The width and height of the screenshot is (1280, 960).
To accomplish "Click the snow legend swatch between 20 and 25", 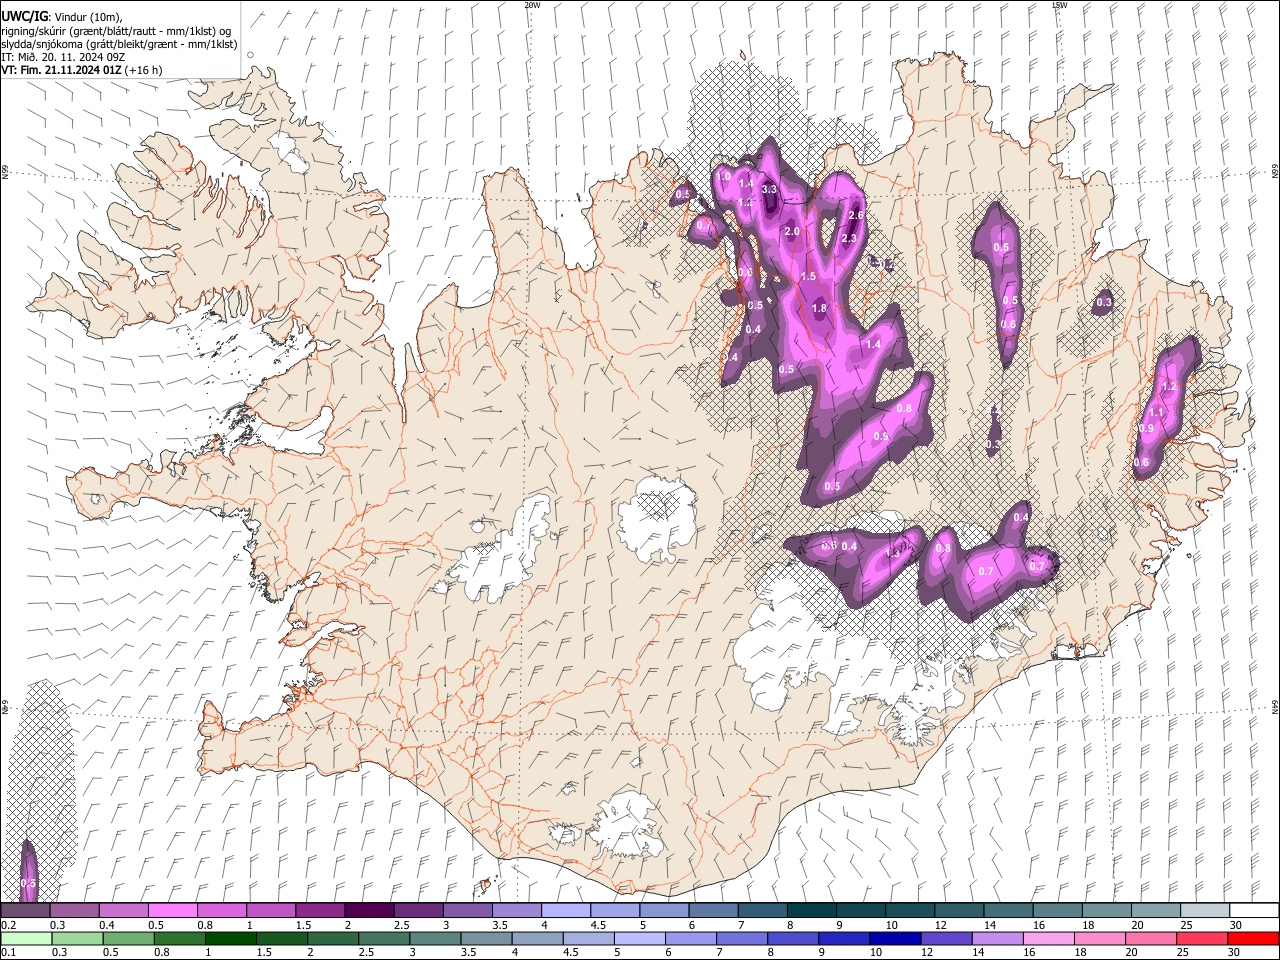I will point(1154,911).
